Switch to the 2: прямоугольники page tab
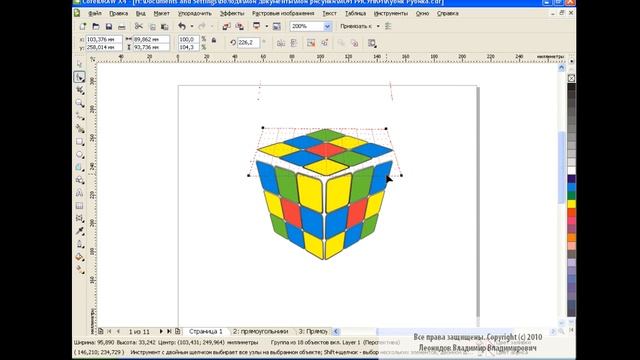Screen dimensions: 640x360 (x=260, y=331)
